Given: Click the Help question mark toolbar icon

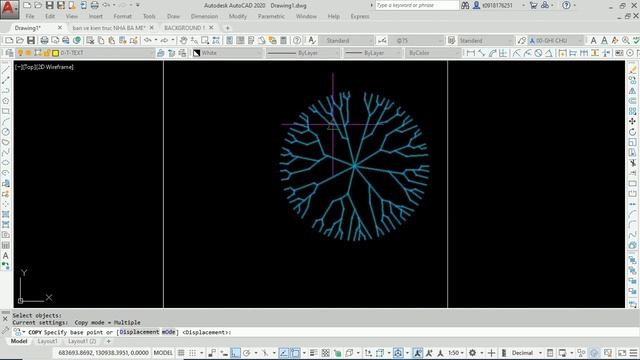Looking at the screenshot, I should [297, 40].
